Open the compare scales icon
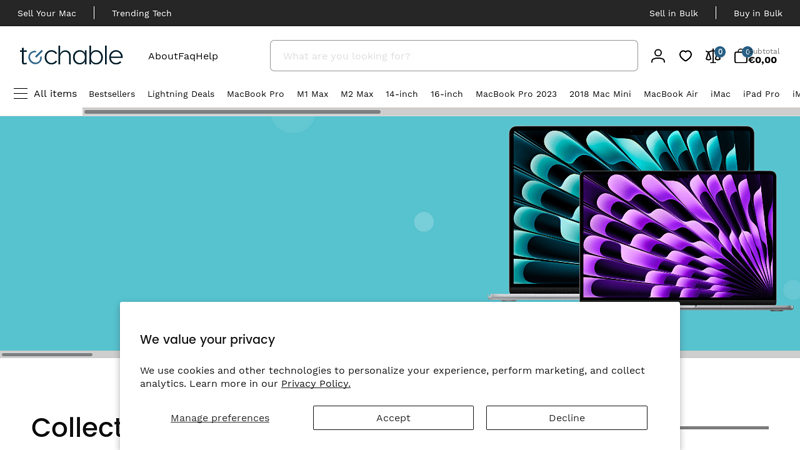 coord(713,56)
